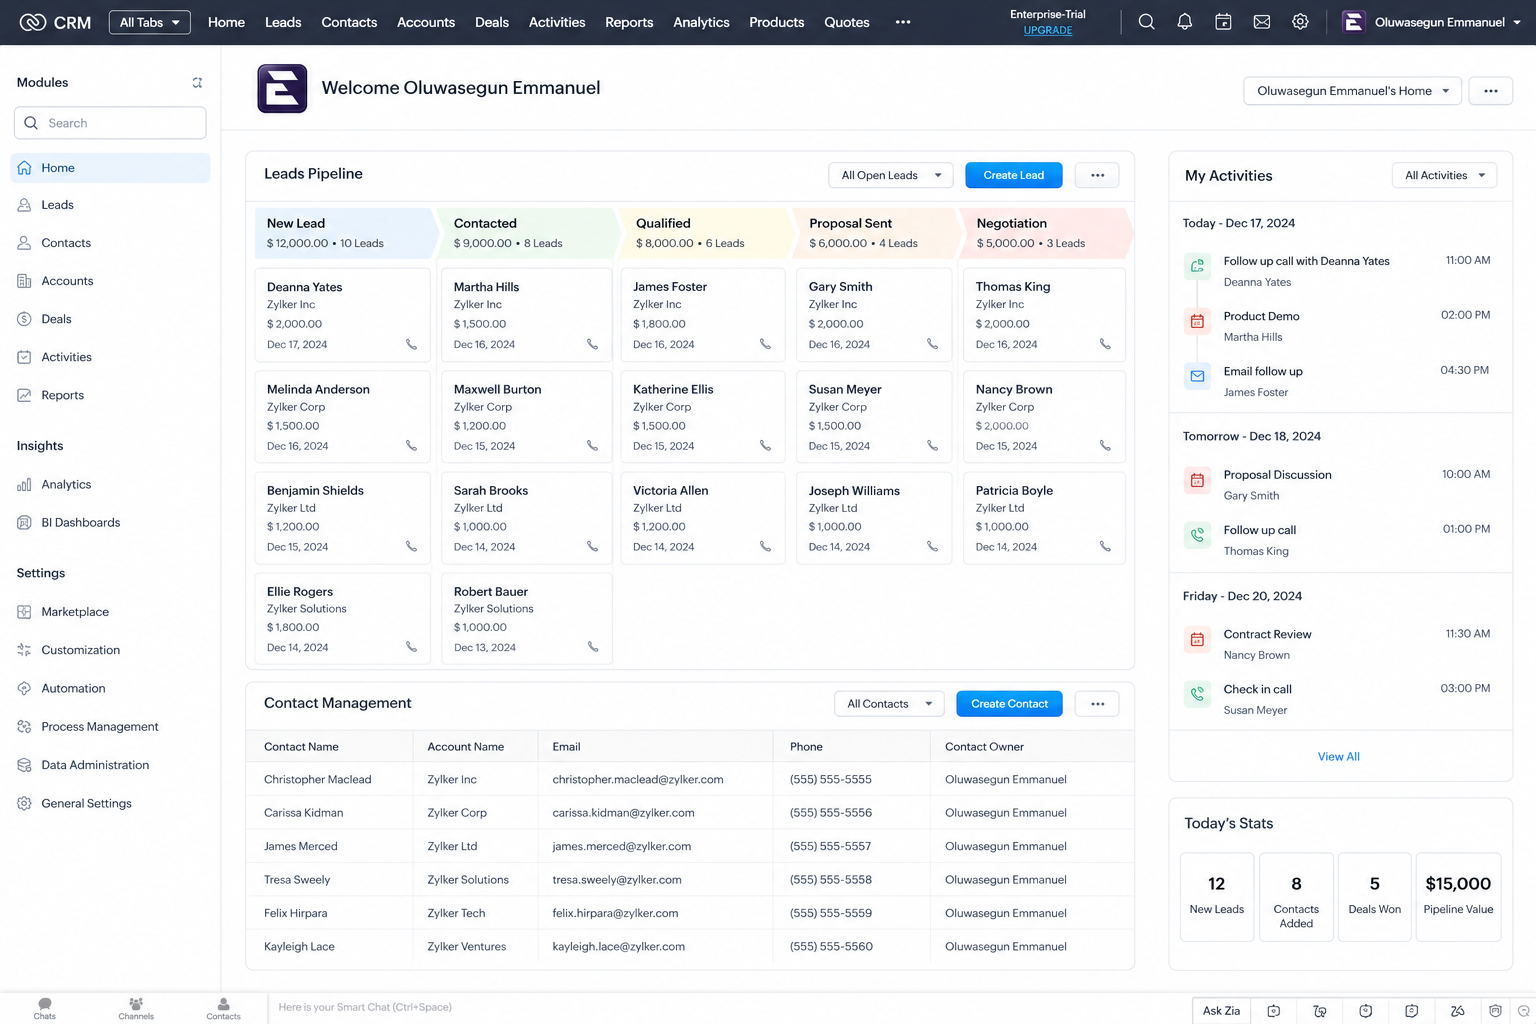Click phone icon on Robert Bauer card
This screenshot has height=1024, width=1536.
point(593,647)
